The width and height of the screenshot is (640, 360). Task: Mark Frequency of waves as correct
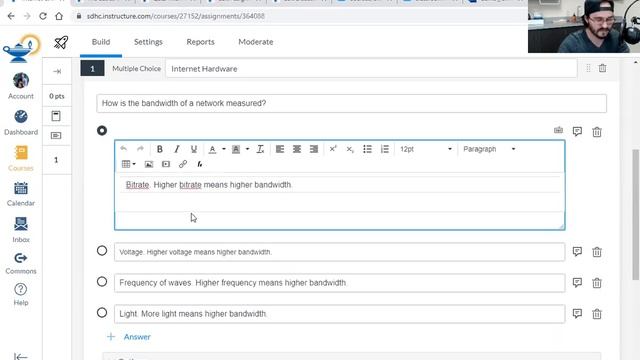point(102,282)
